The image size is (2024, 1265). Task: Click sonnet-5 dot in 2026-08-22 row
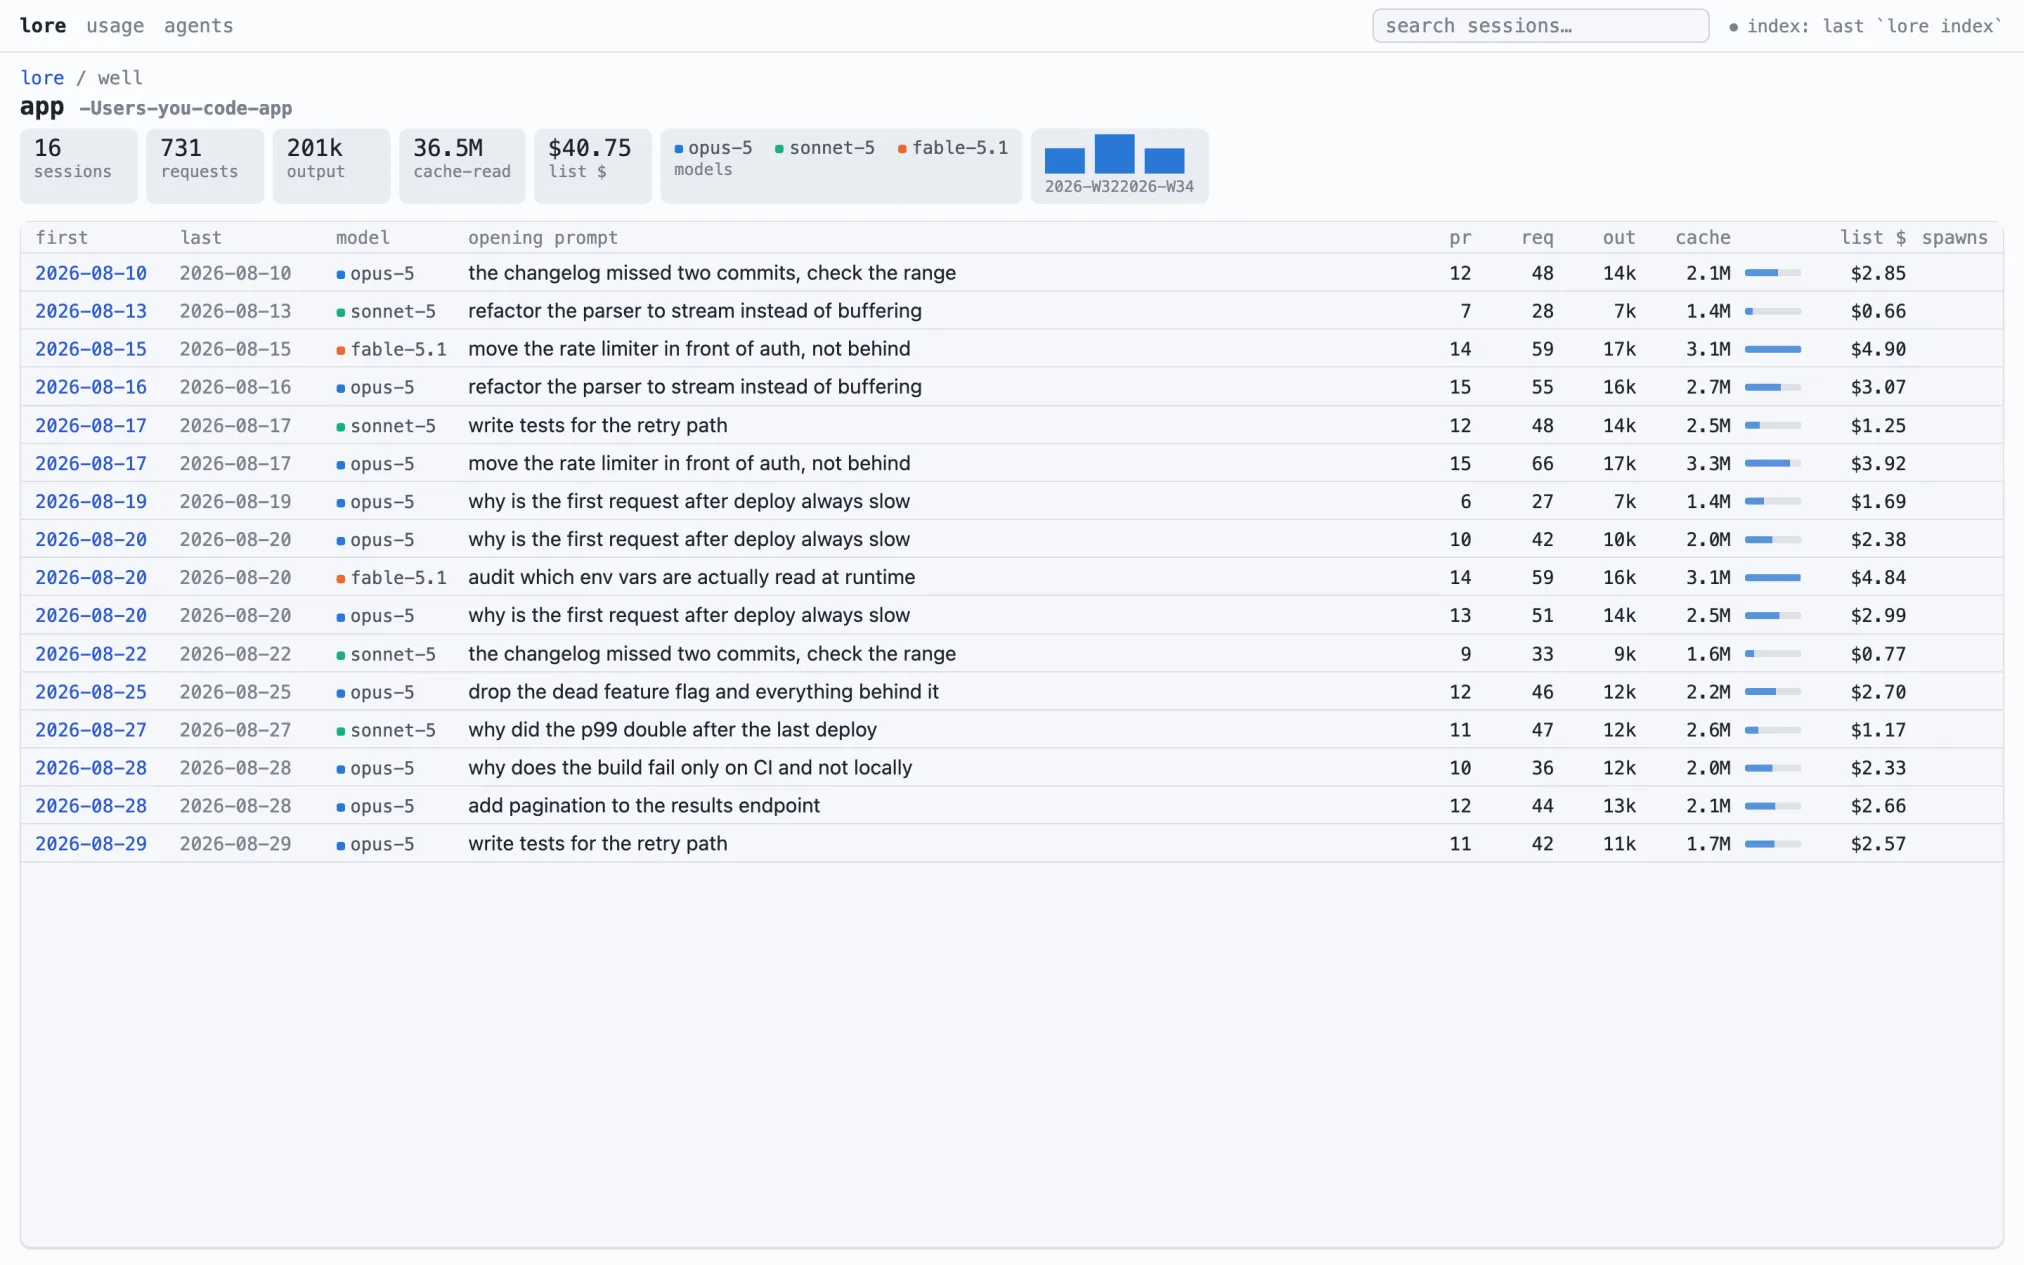pos(341,656)
